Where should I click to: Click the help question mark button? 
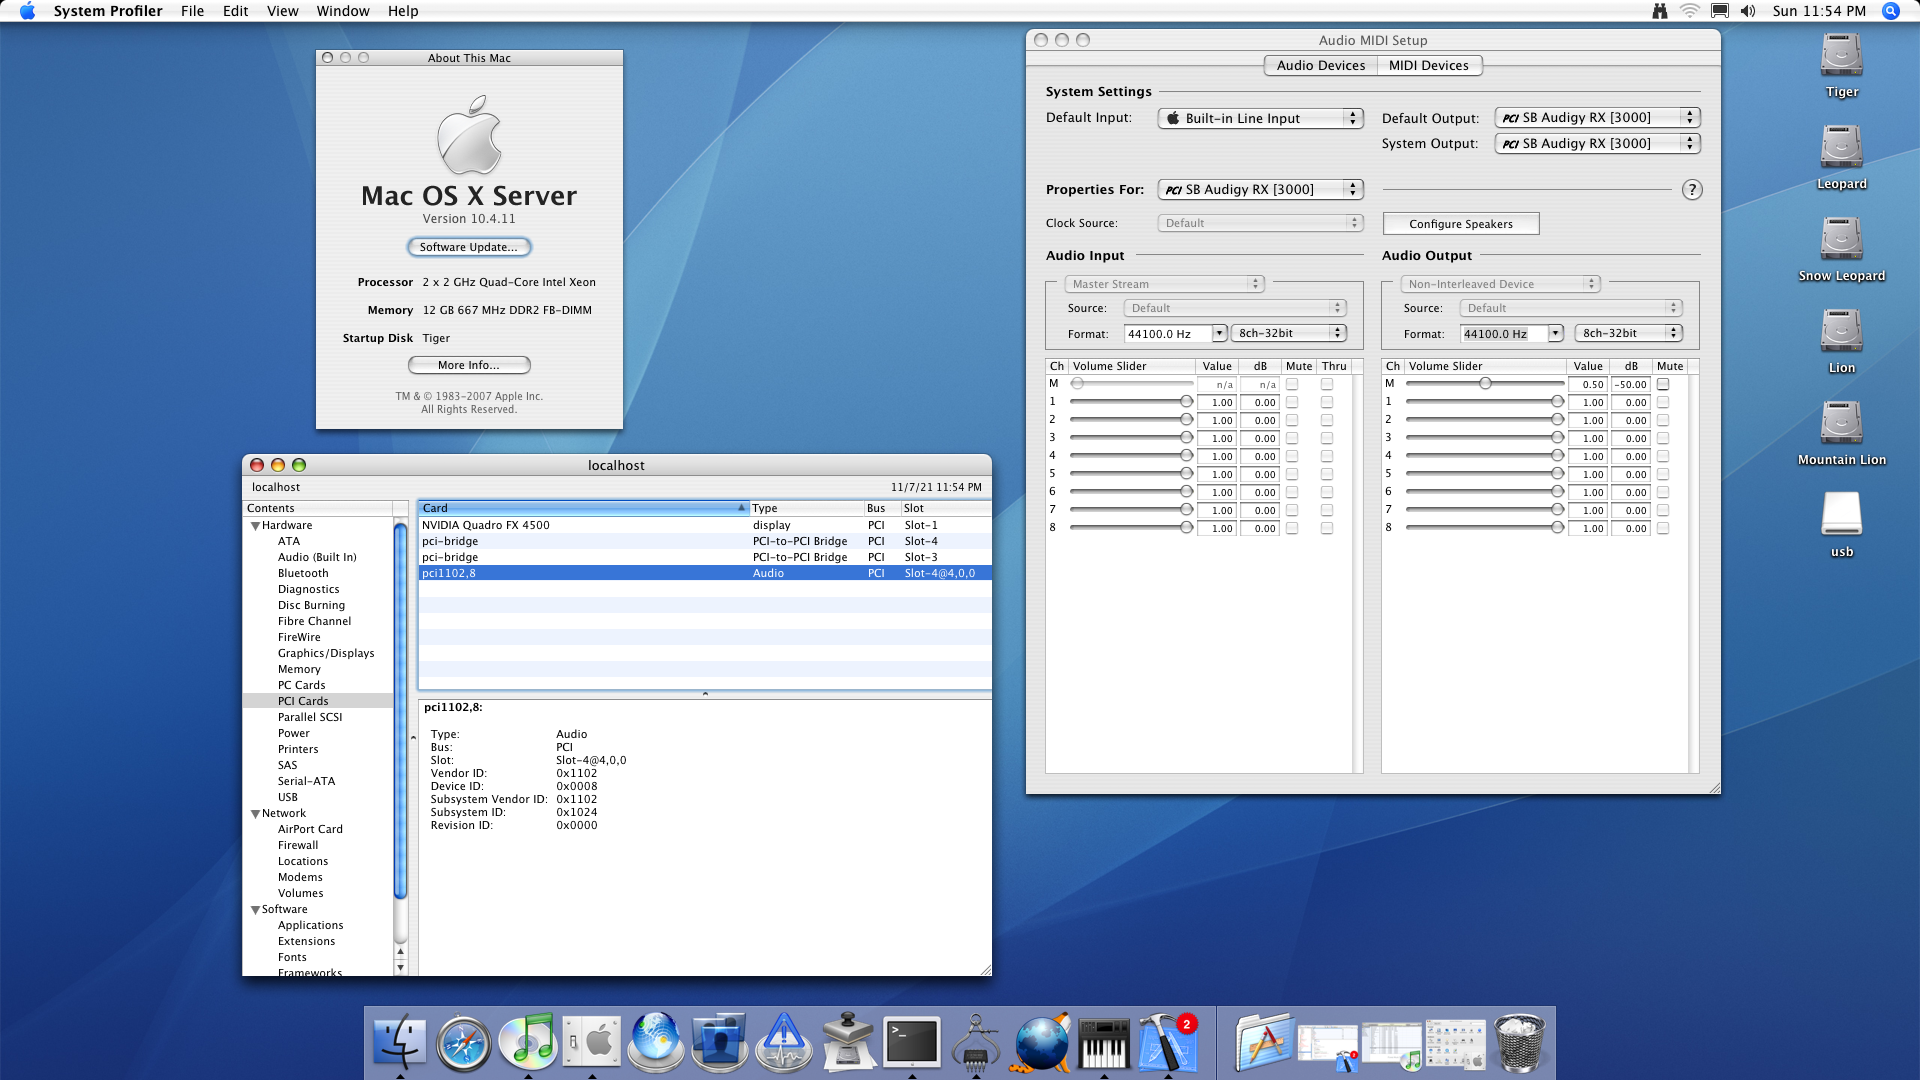(x=1691, y=190)
